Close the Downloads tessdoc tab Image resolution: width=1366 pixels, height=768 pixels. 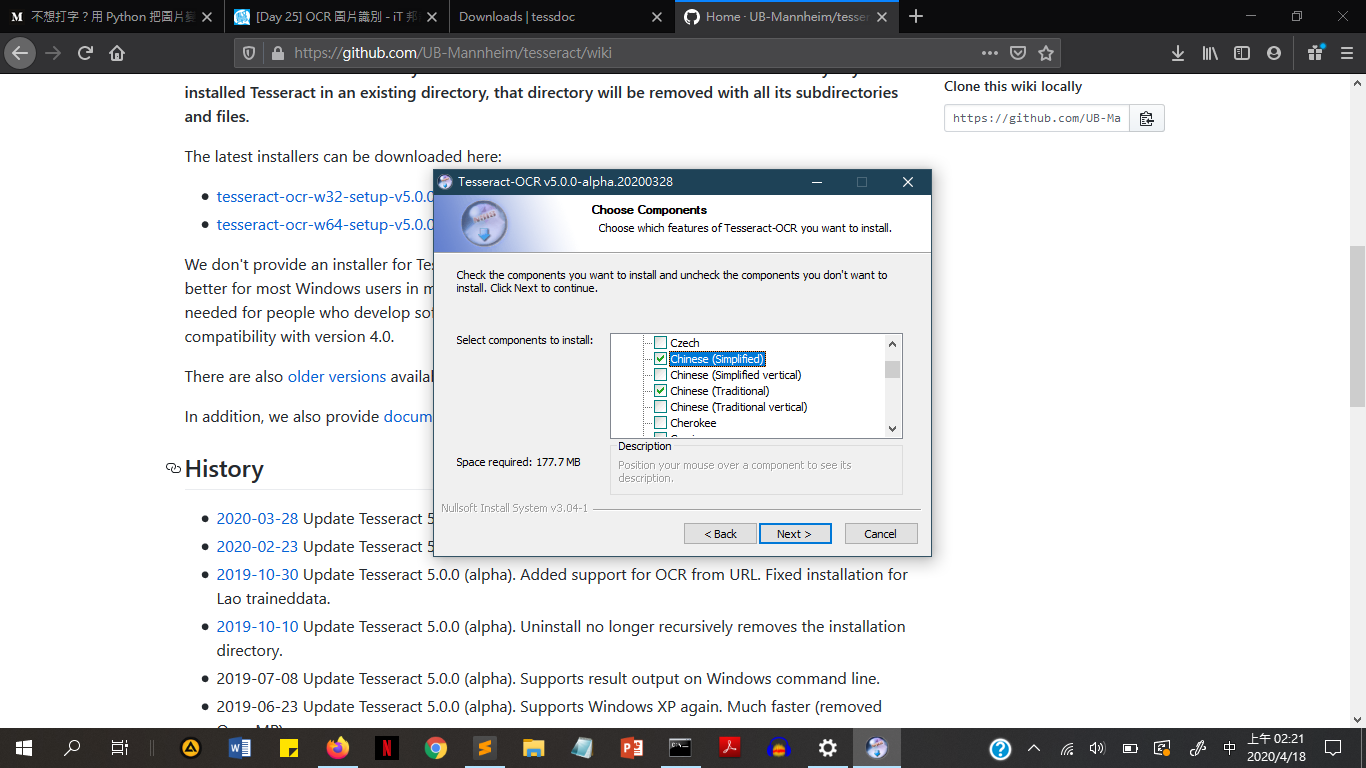(656, 16)
